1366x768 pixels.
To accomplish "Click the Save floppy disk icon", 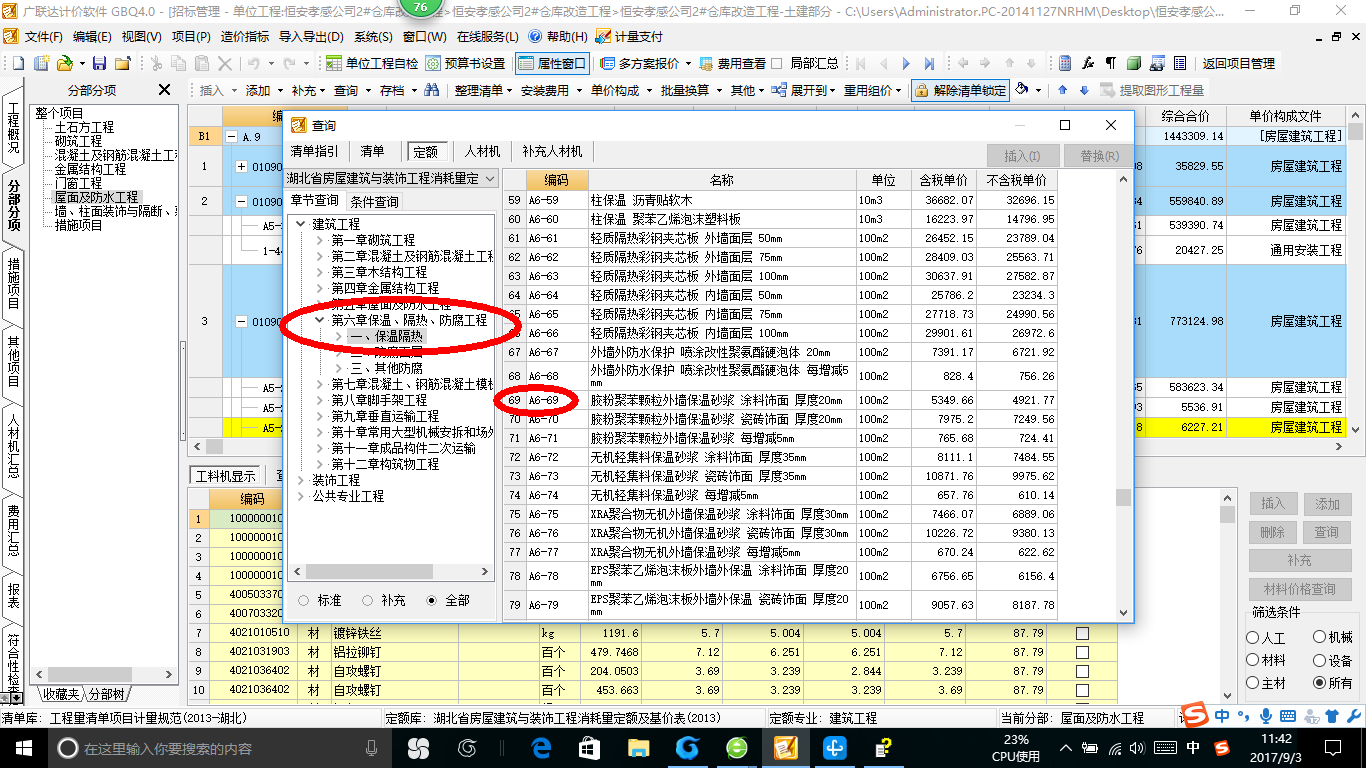I will point(100,63).
